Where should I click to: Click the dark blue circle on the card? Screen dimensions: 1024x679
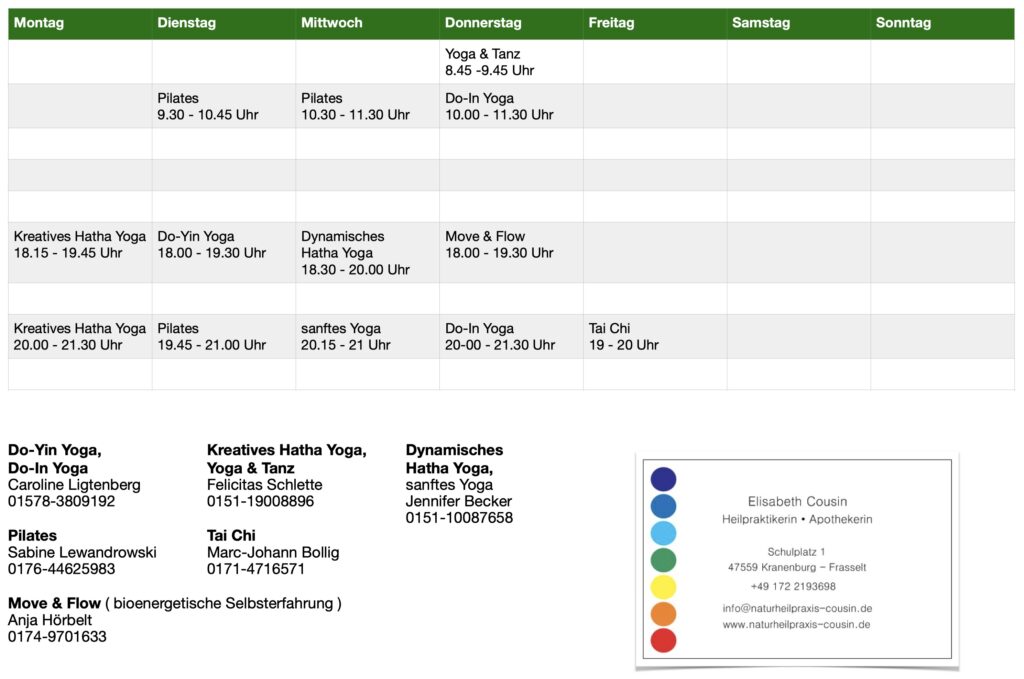point(663,479)
